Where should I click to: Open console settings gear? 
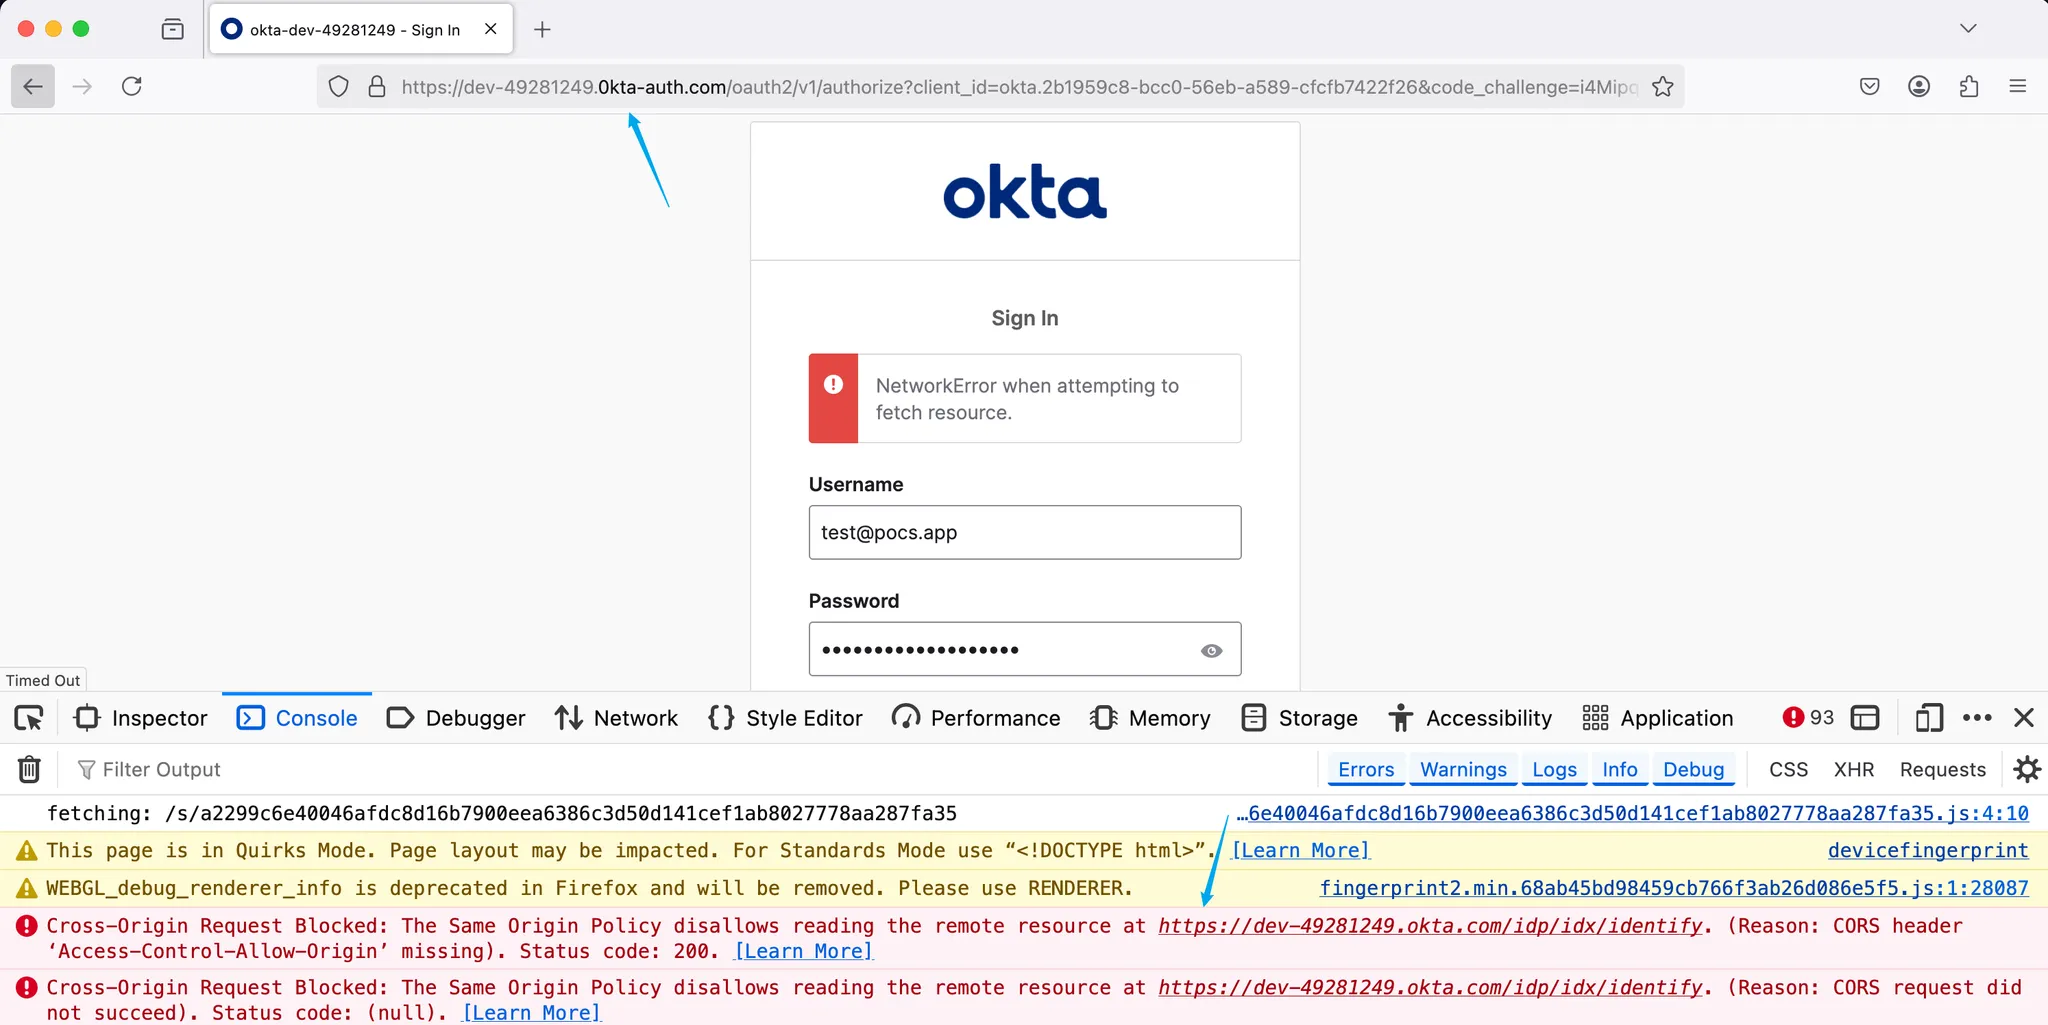(x=2026, y=769)
